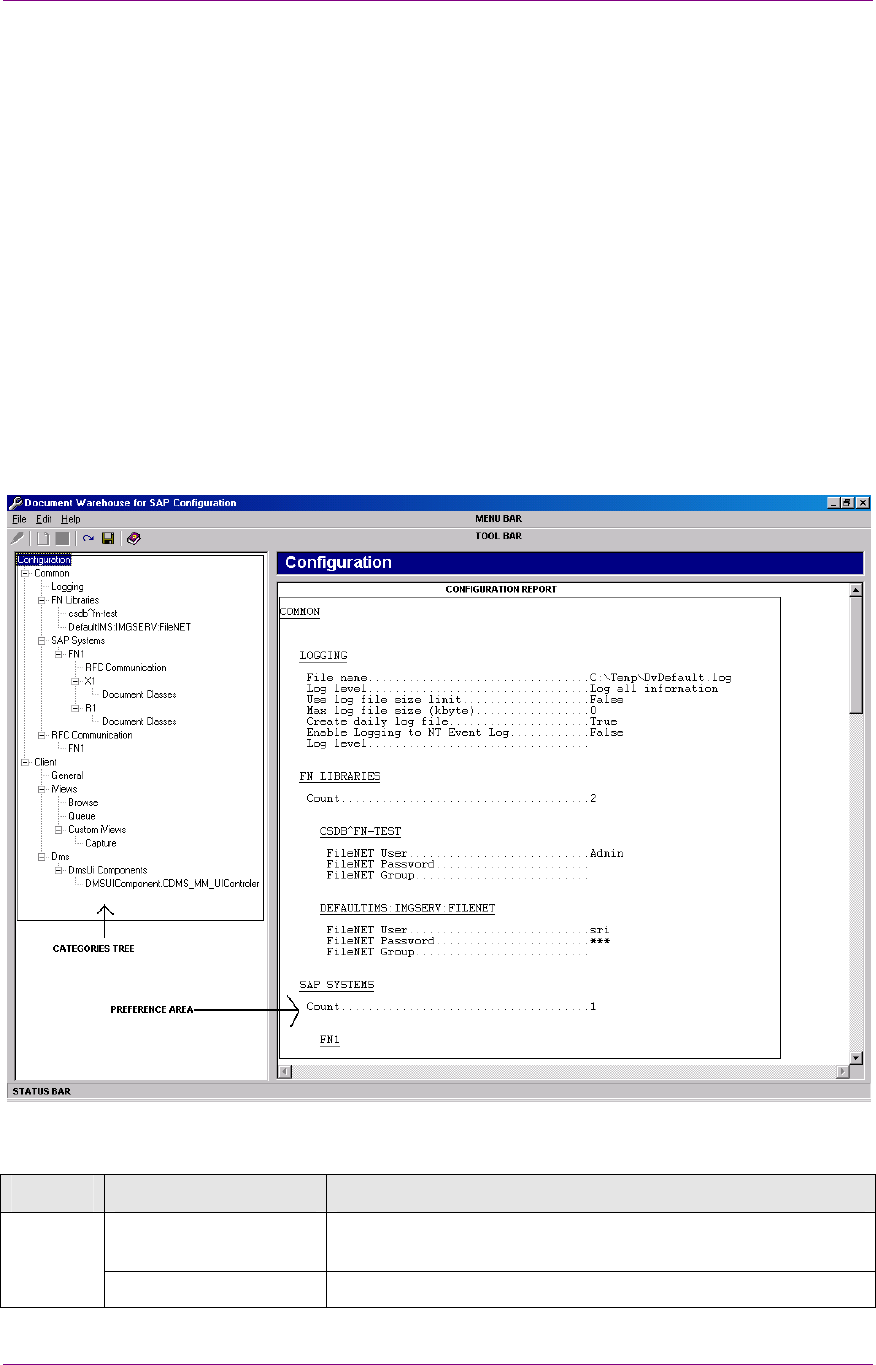The width and height of the screenshot is (876, 1365).
Task: Click the pencil edit toolbar icon
Action: pos(17,537)
